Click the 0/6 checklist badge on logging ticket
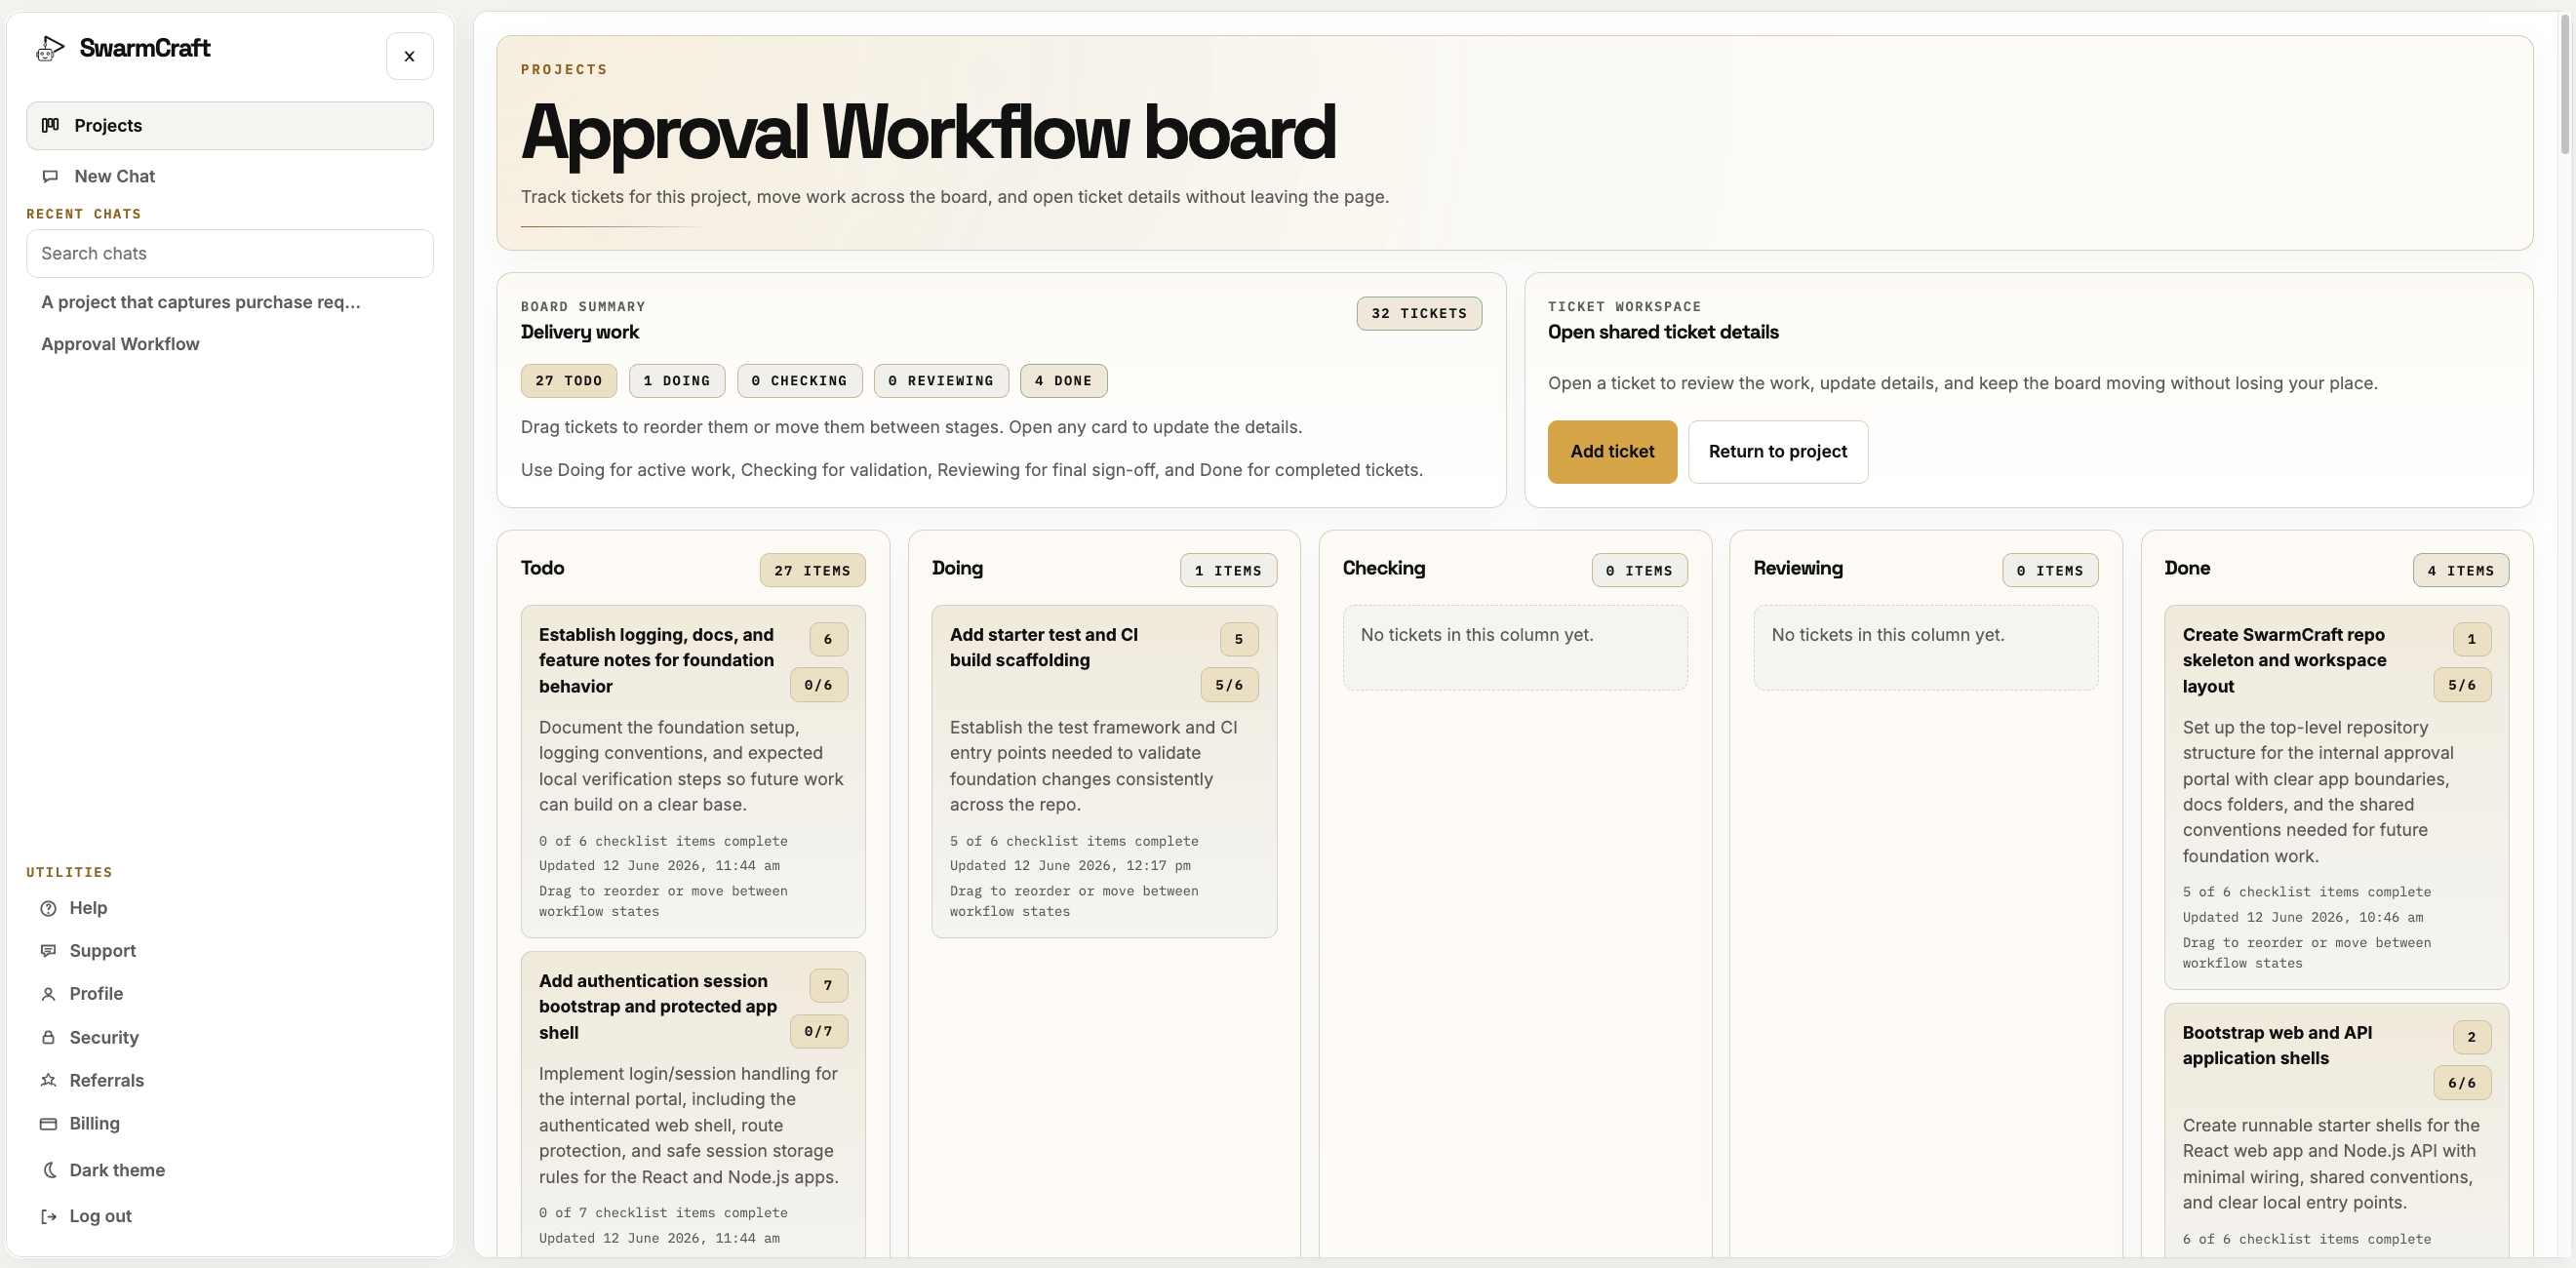 click(x=818, y=685)
